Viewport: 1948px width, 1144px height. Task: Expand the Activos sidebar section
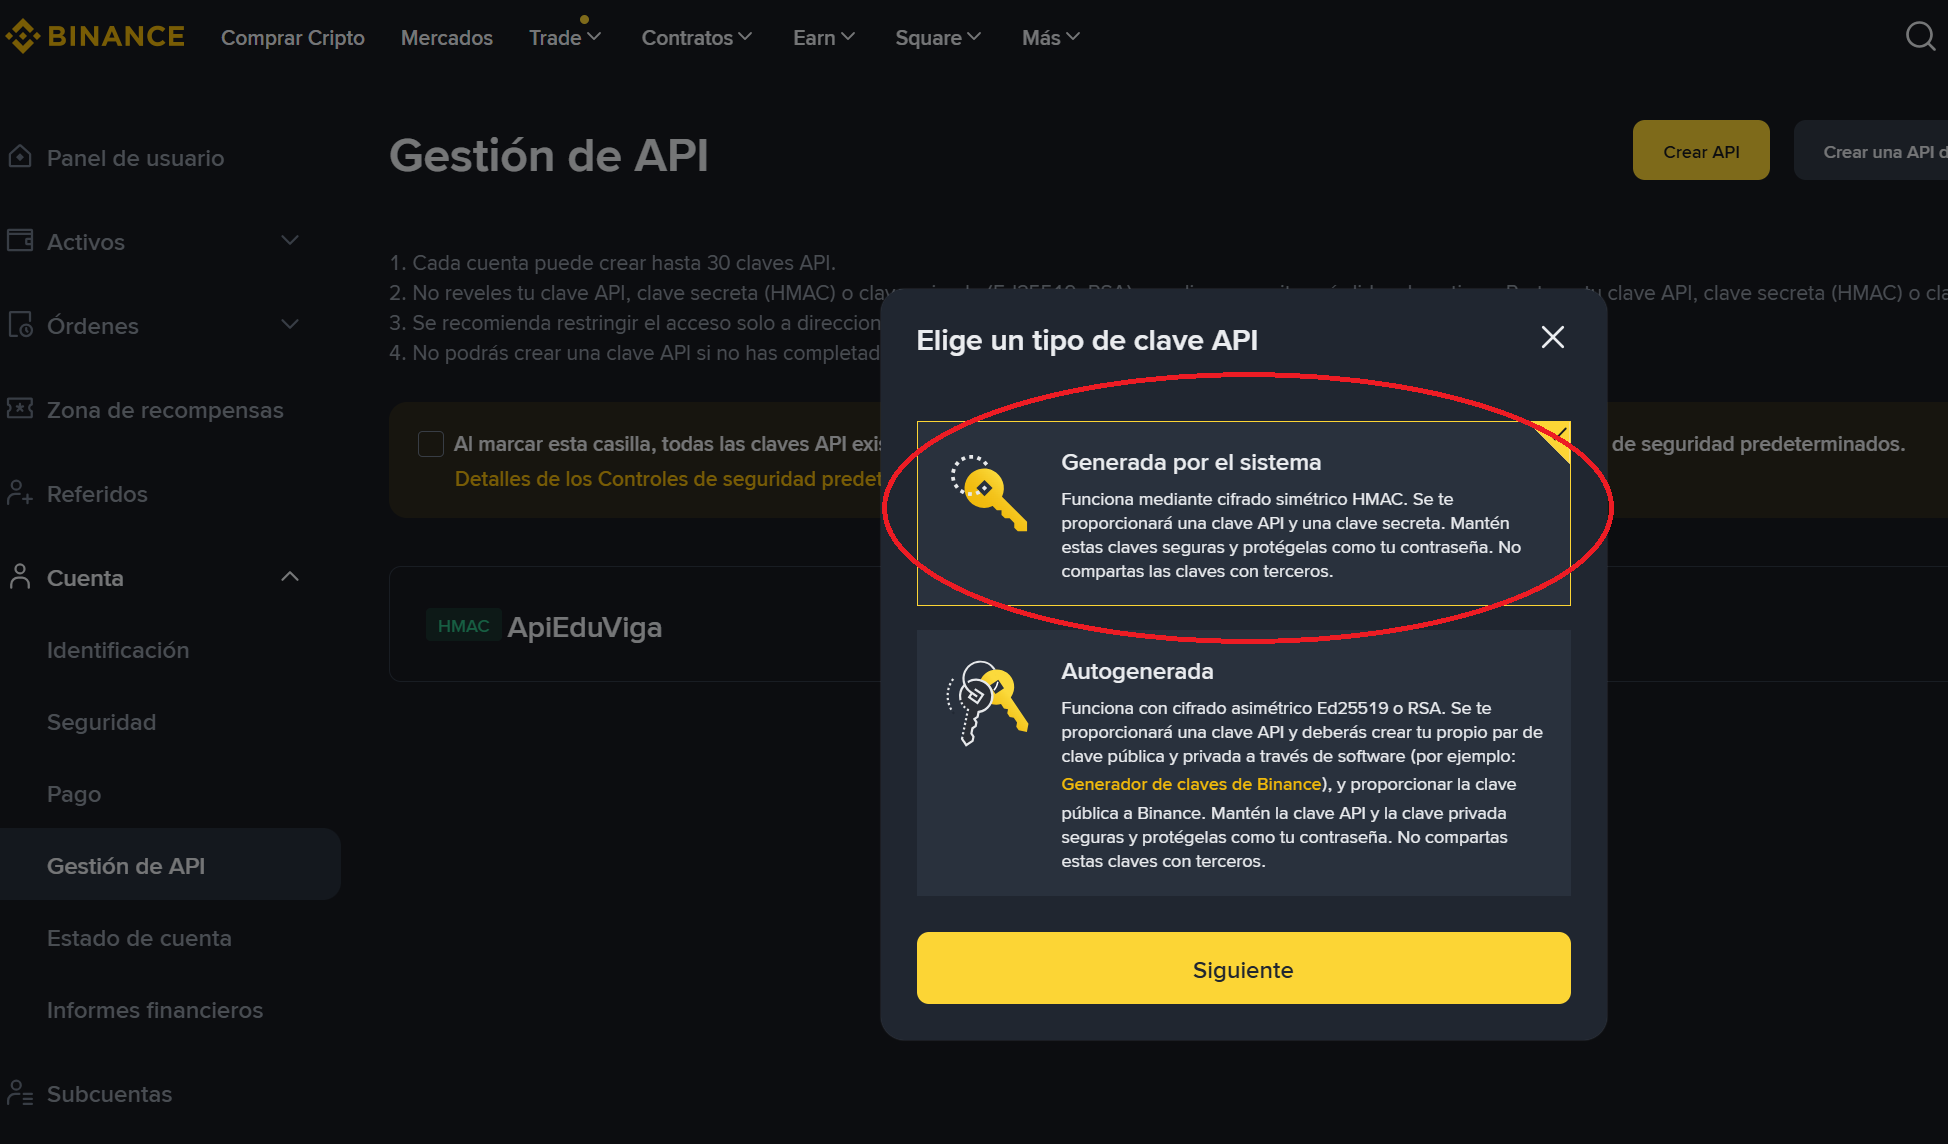290,241
